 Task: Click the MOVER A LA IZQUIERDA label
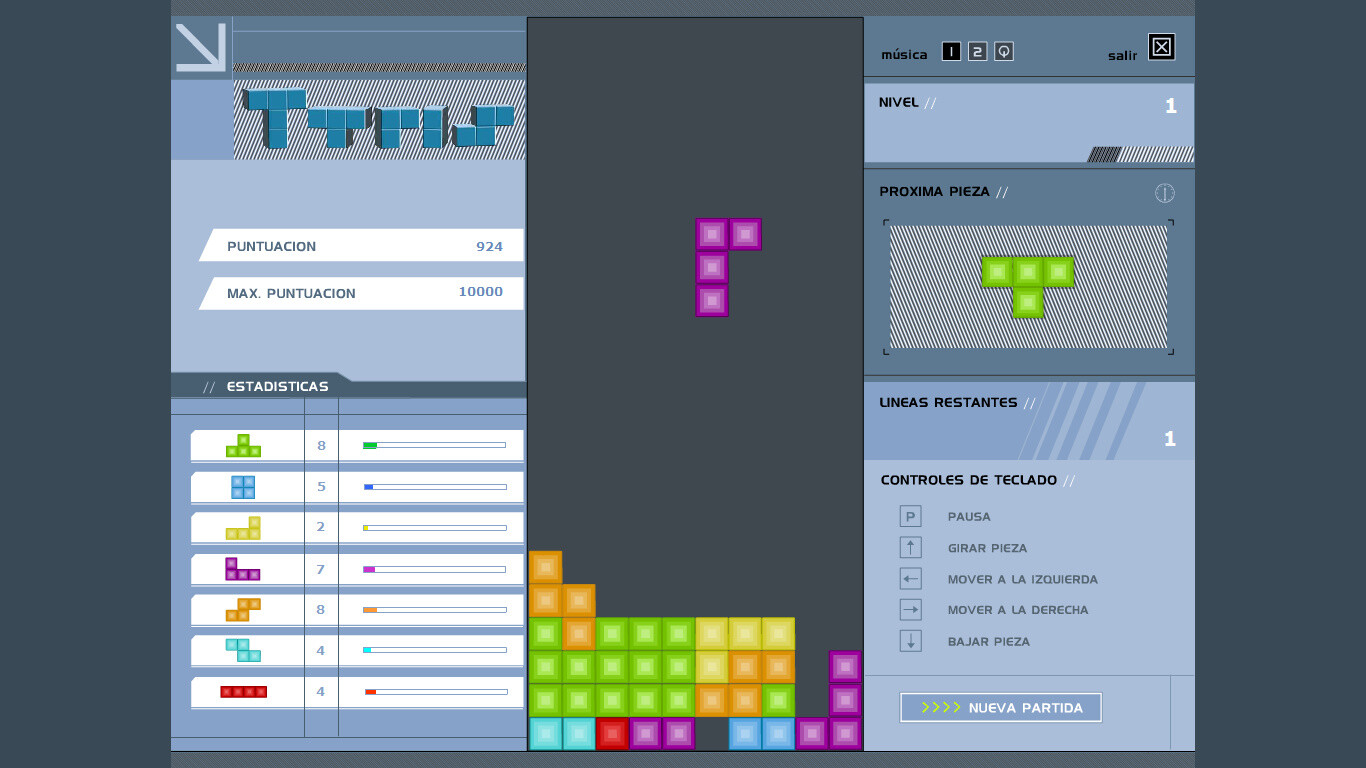(x=1023, y=579)
